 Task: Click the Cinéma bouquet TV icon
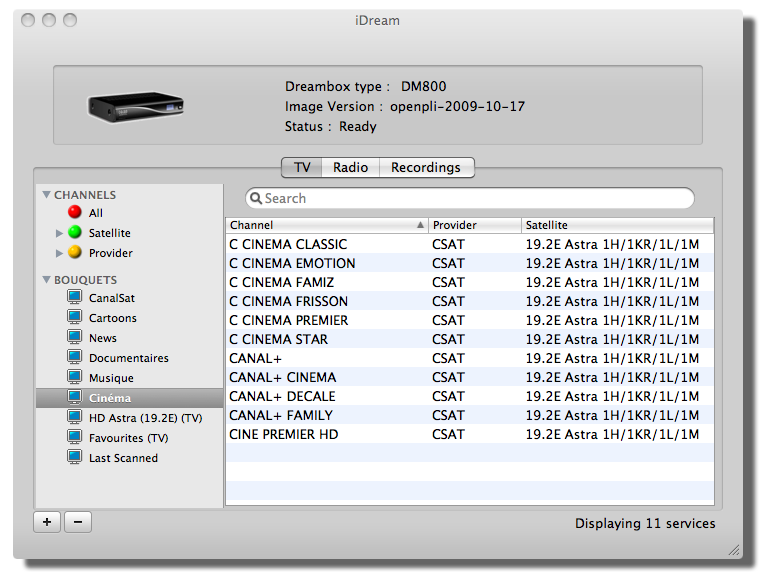(74, 397)
